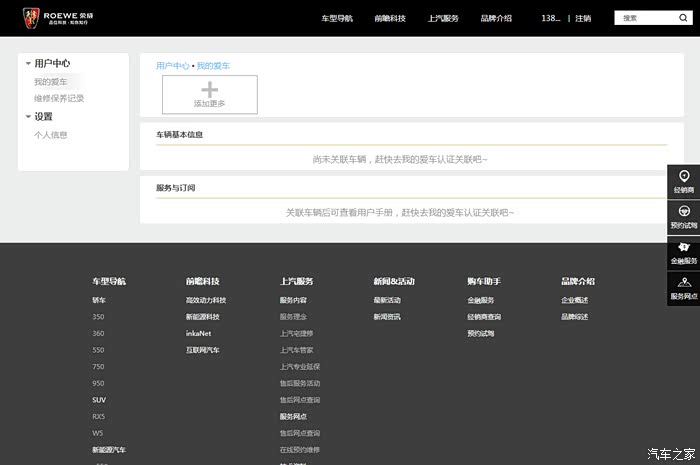The image size is (700, 465).
Task: Open 金融服务 finance sidebar icon
Action: [x=684, y=253]
